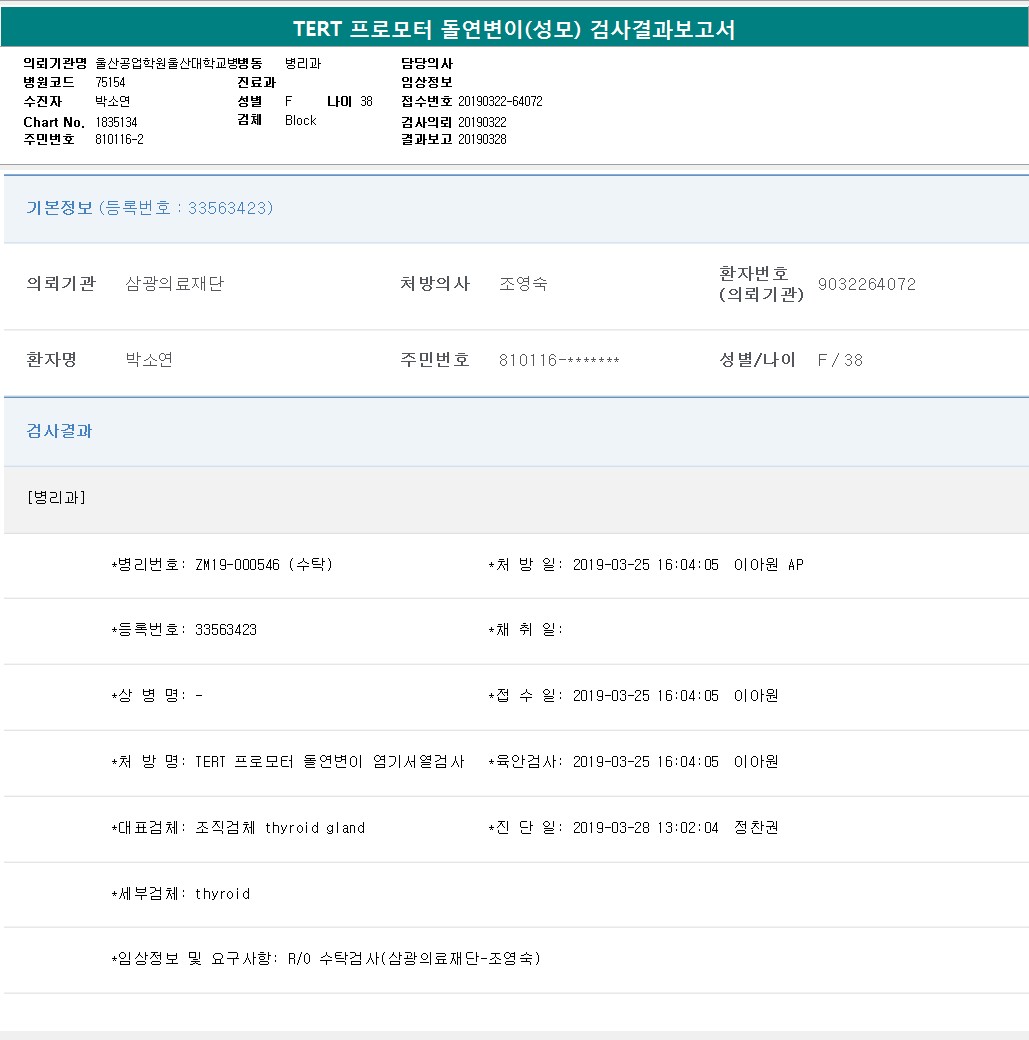Click patient number 9032264072

pos(866,284)
